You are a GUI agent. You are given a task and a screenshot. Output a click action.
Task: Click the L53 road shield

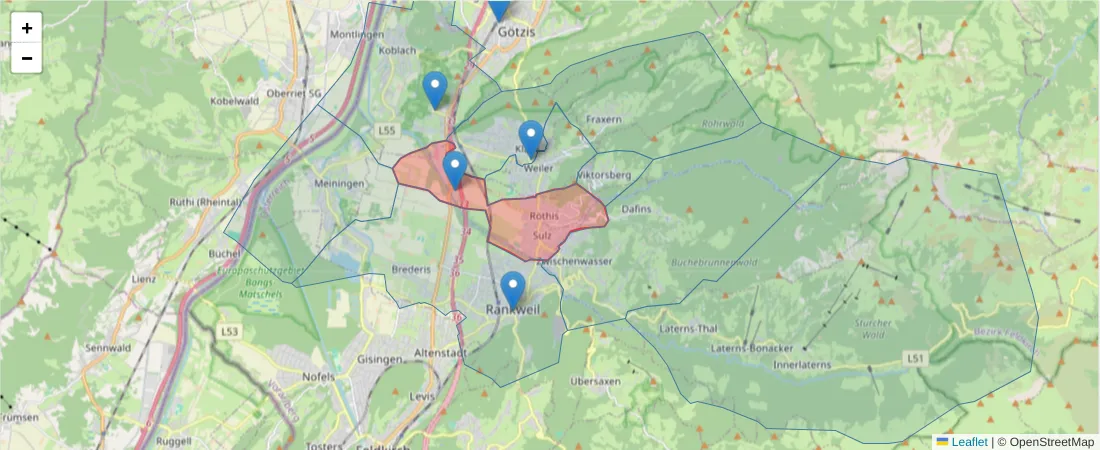229,331
